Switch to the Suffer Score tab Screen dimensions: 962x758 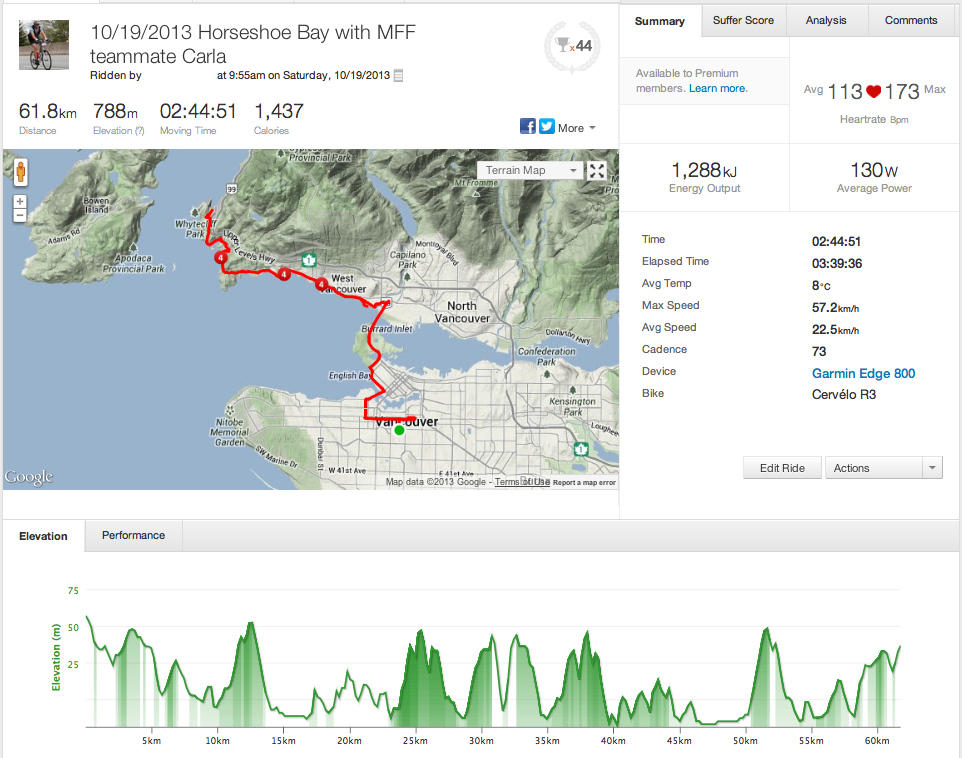tap(744, 20)
